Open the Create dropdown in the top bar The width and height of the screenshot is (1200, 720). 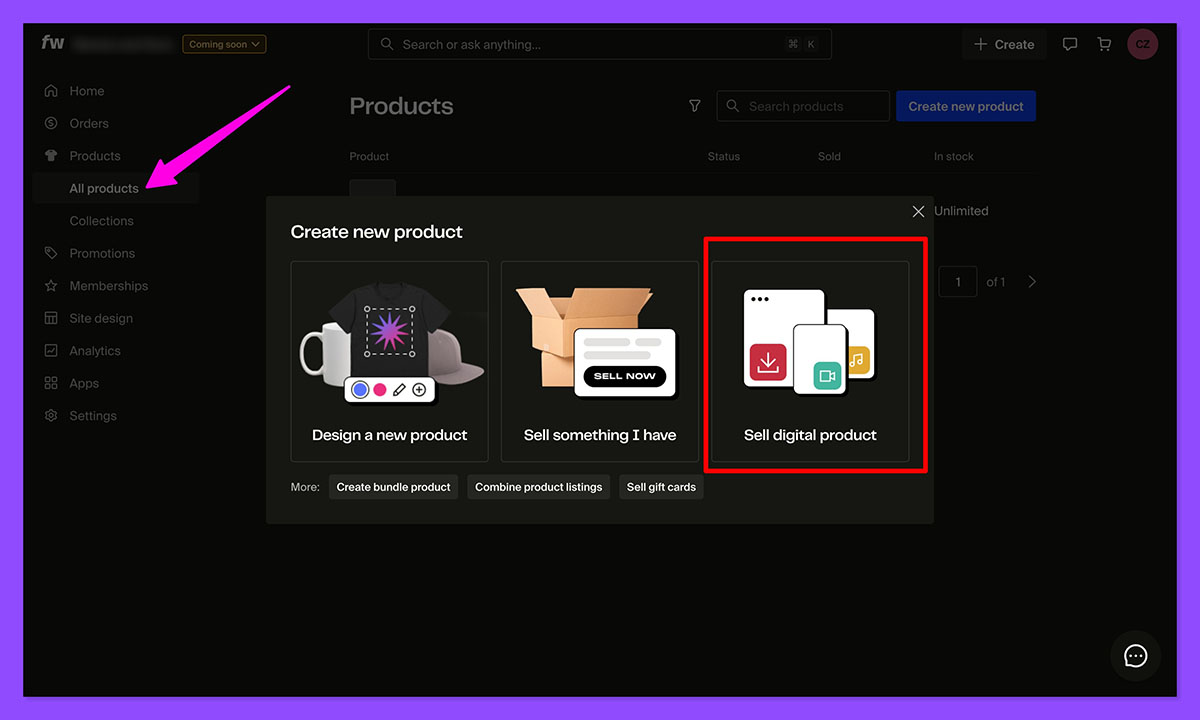pos(1003,43)
